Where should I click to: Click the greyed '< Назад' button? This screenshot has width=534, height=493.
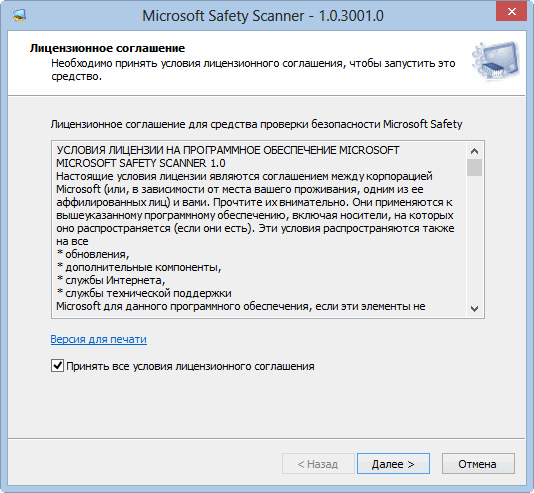click(x=318, y=464)
